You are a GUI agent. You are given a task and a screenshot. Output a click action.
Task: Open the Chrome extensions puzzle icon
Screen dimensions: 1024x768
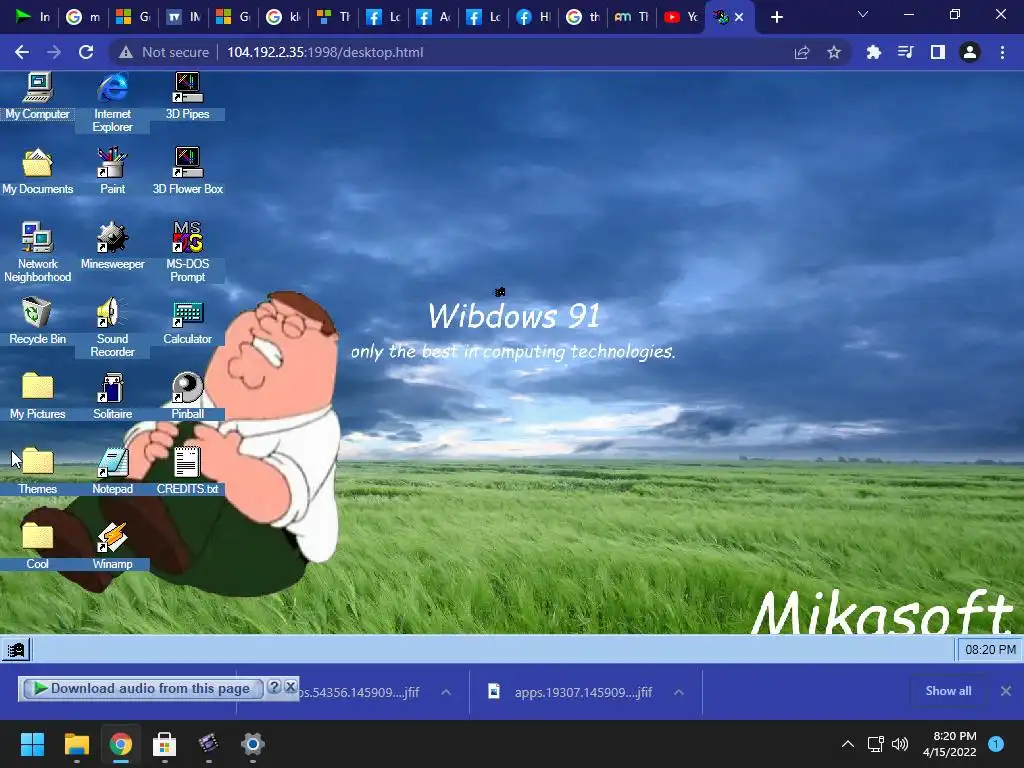point(873,52)
